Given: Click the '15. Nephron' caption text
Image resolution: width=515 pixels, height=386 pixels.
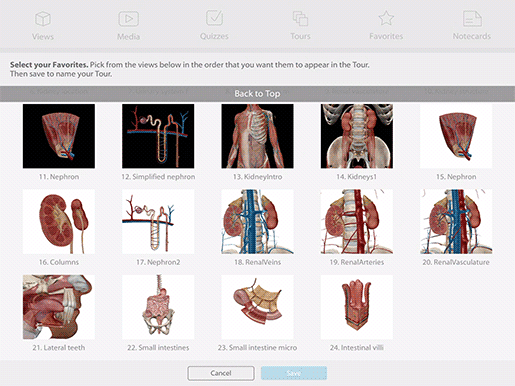Looking at the screenshot, I should click(456, 177).
